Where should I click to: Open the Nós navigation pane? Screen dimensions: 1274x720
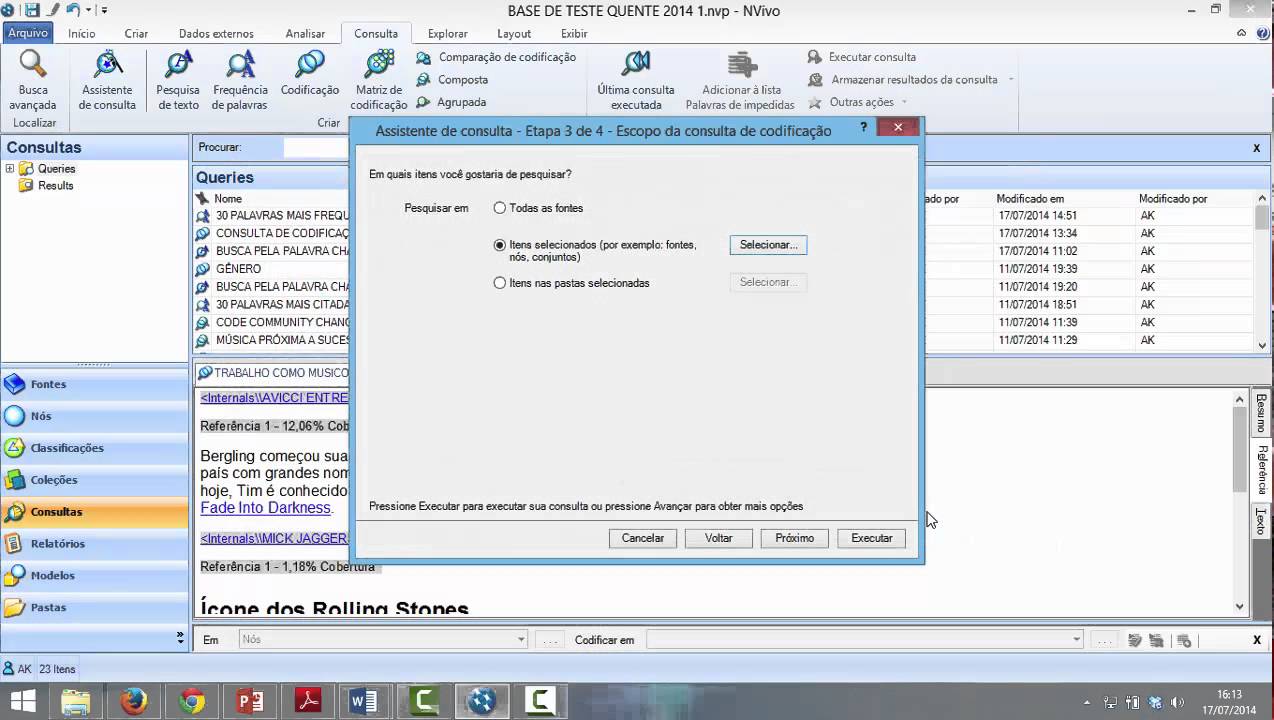[94, 416]
